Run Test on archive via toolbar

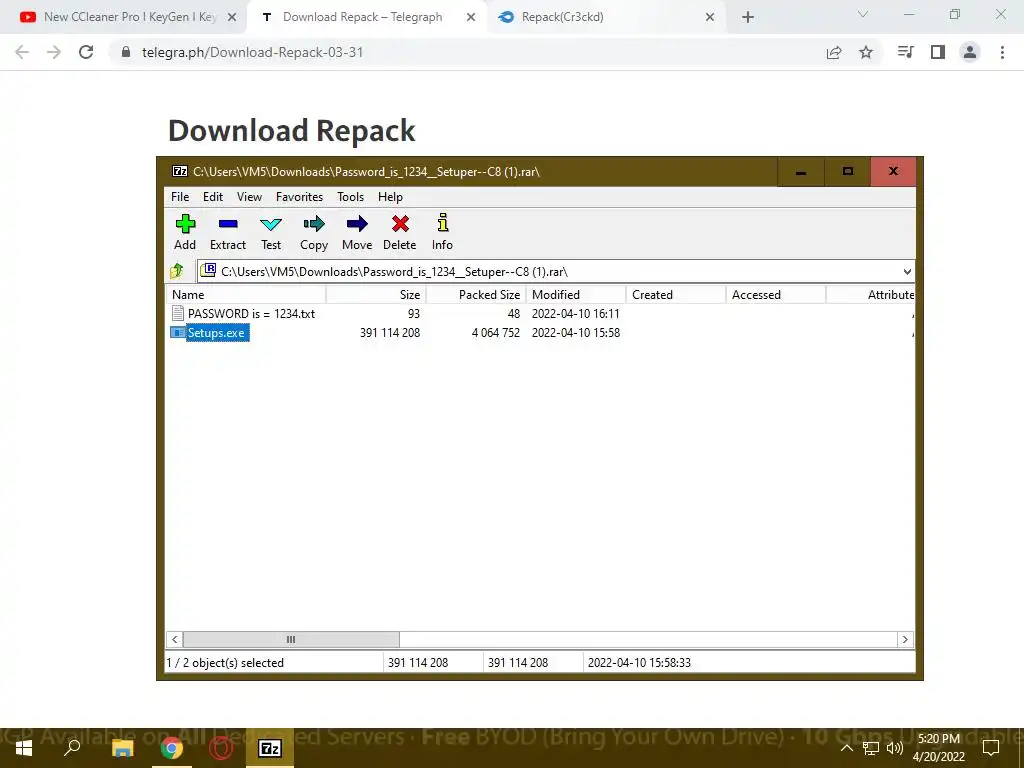[x=271, y=225]
